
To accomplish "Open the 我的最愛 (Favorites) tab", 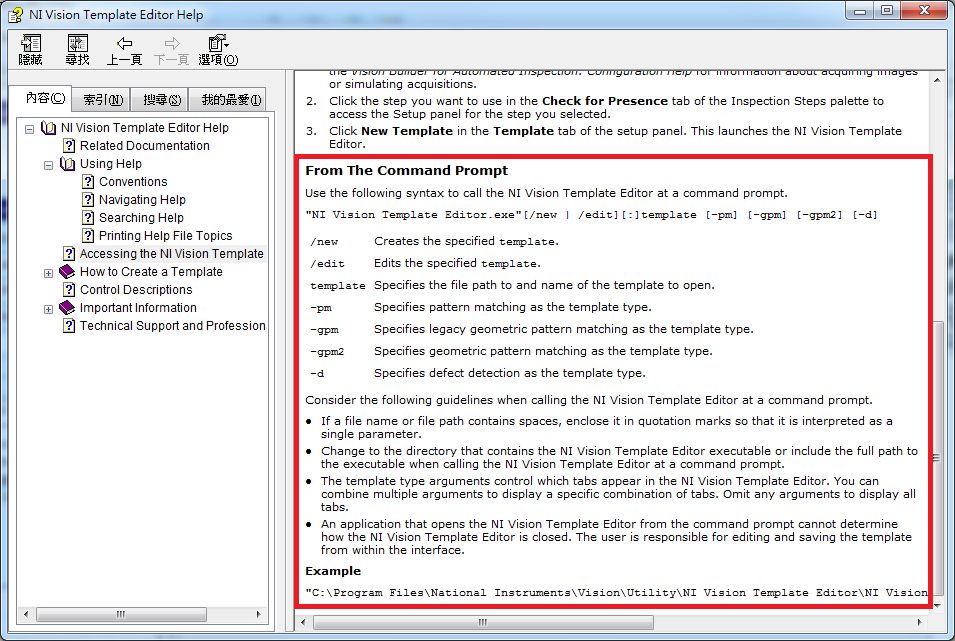I will tap(231, 99).
